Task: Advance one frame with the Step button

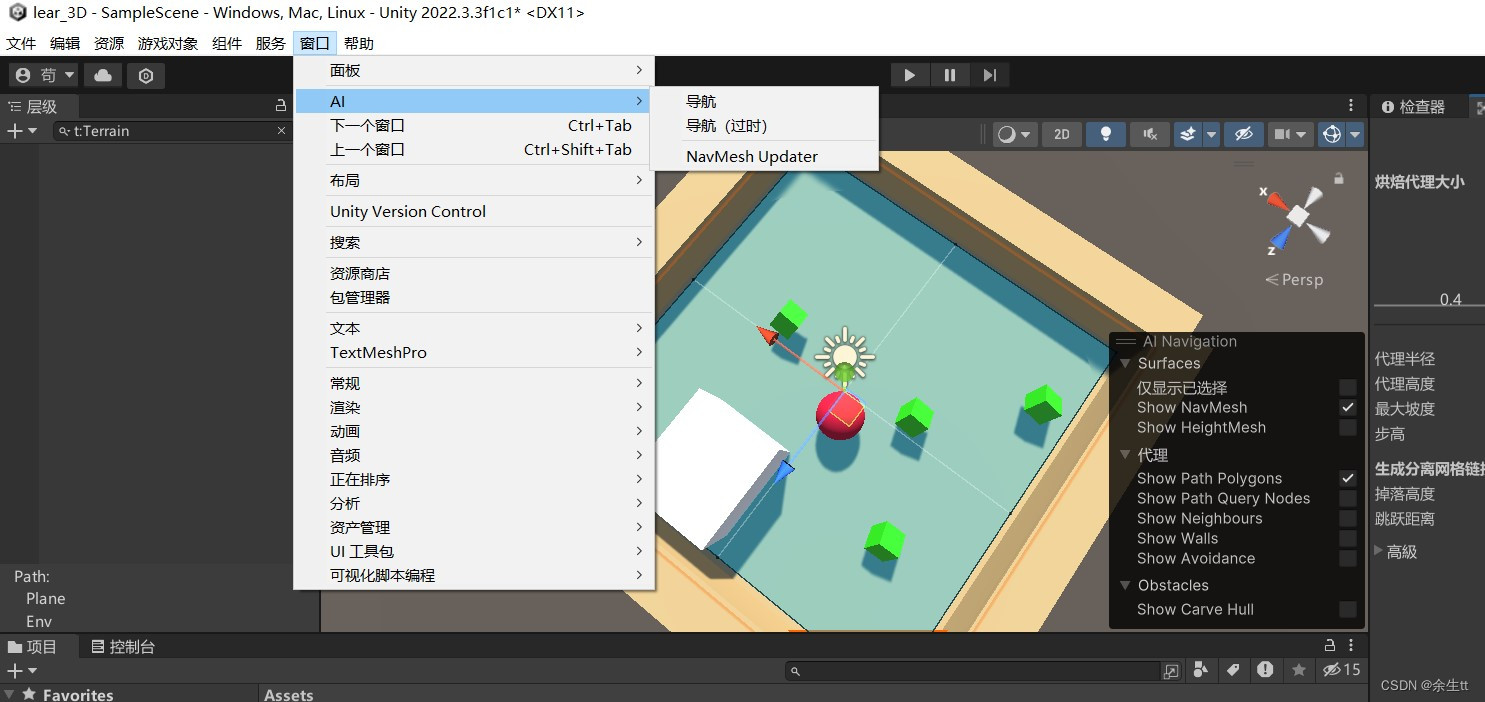Action: [989, 75]
